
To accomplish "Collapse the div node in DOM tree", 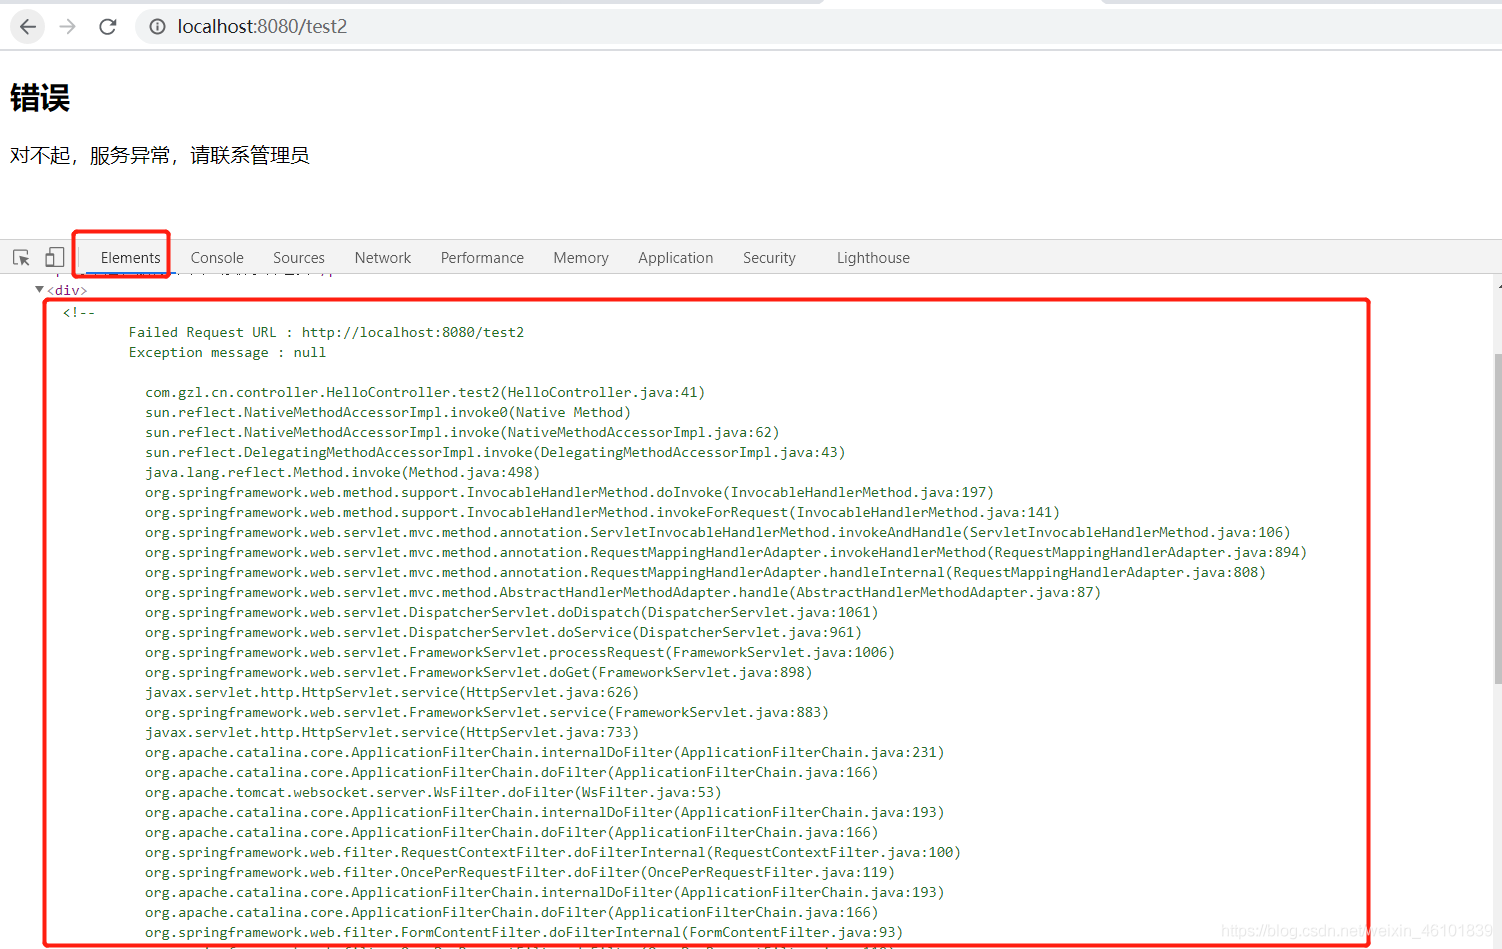I will [39, 290].
